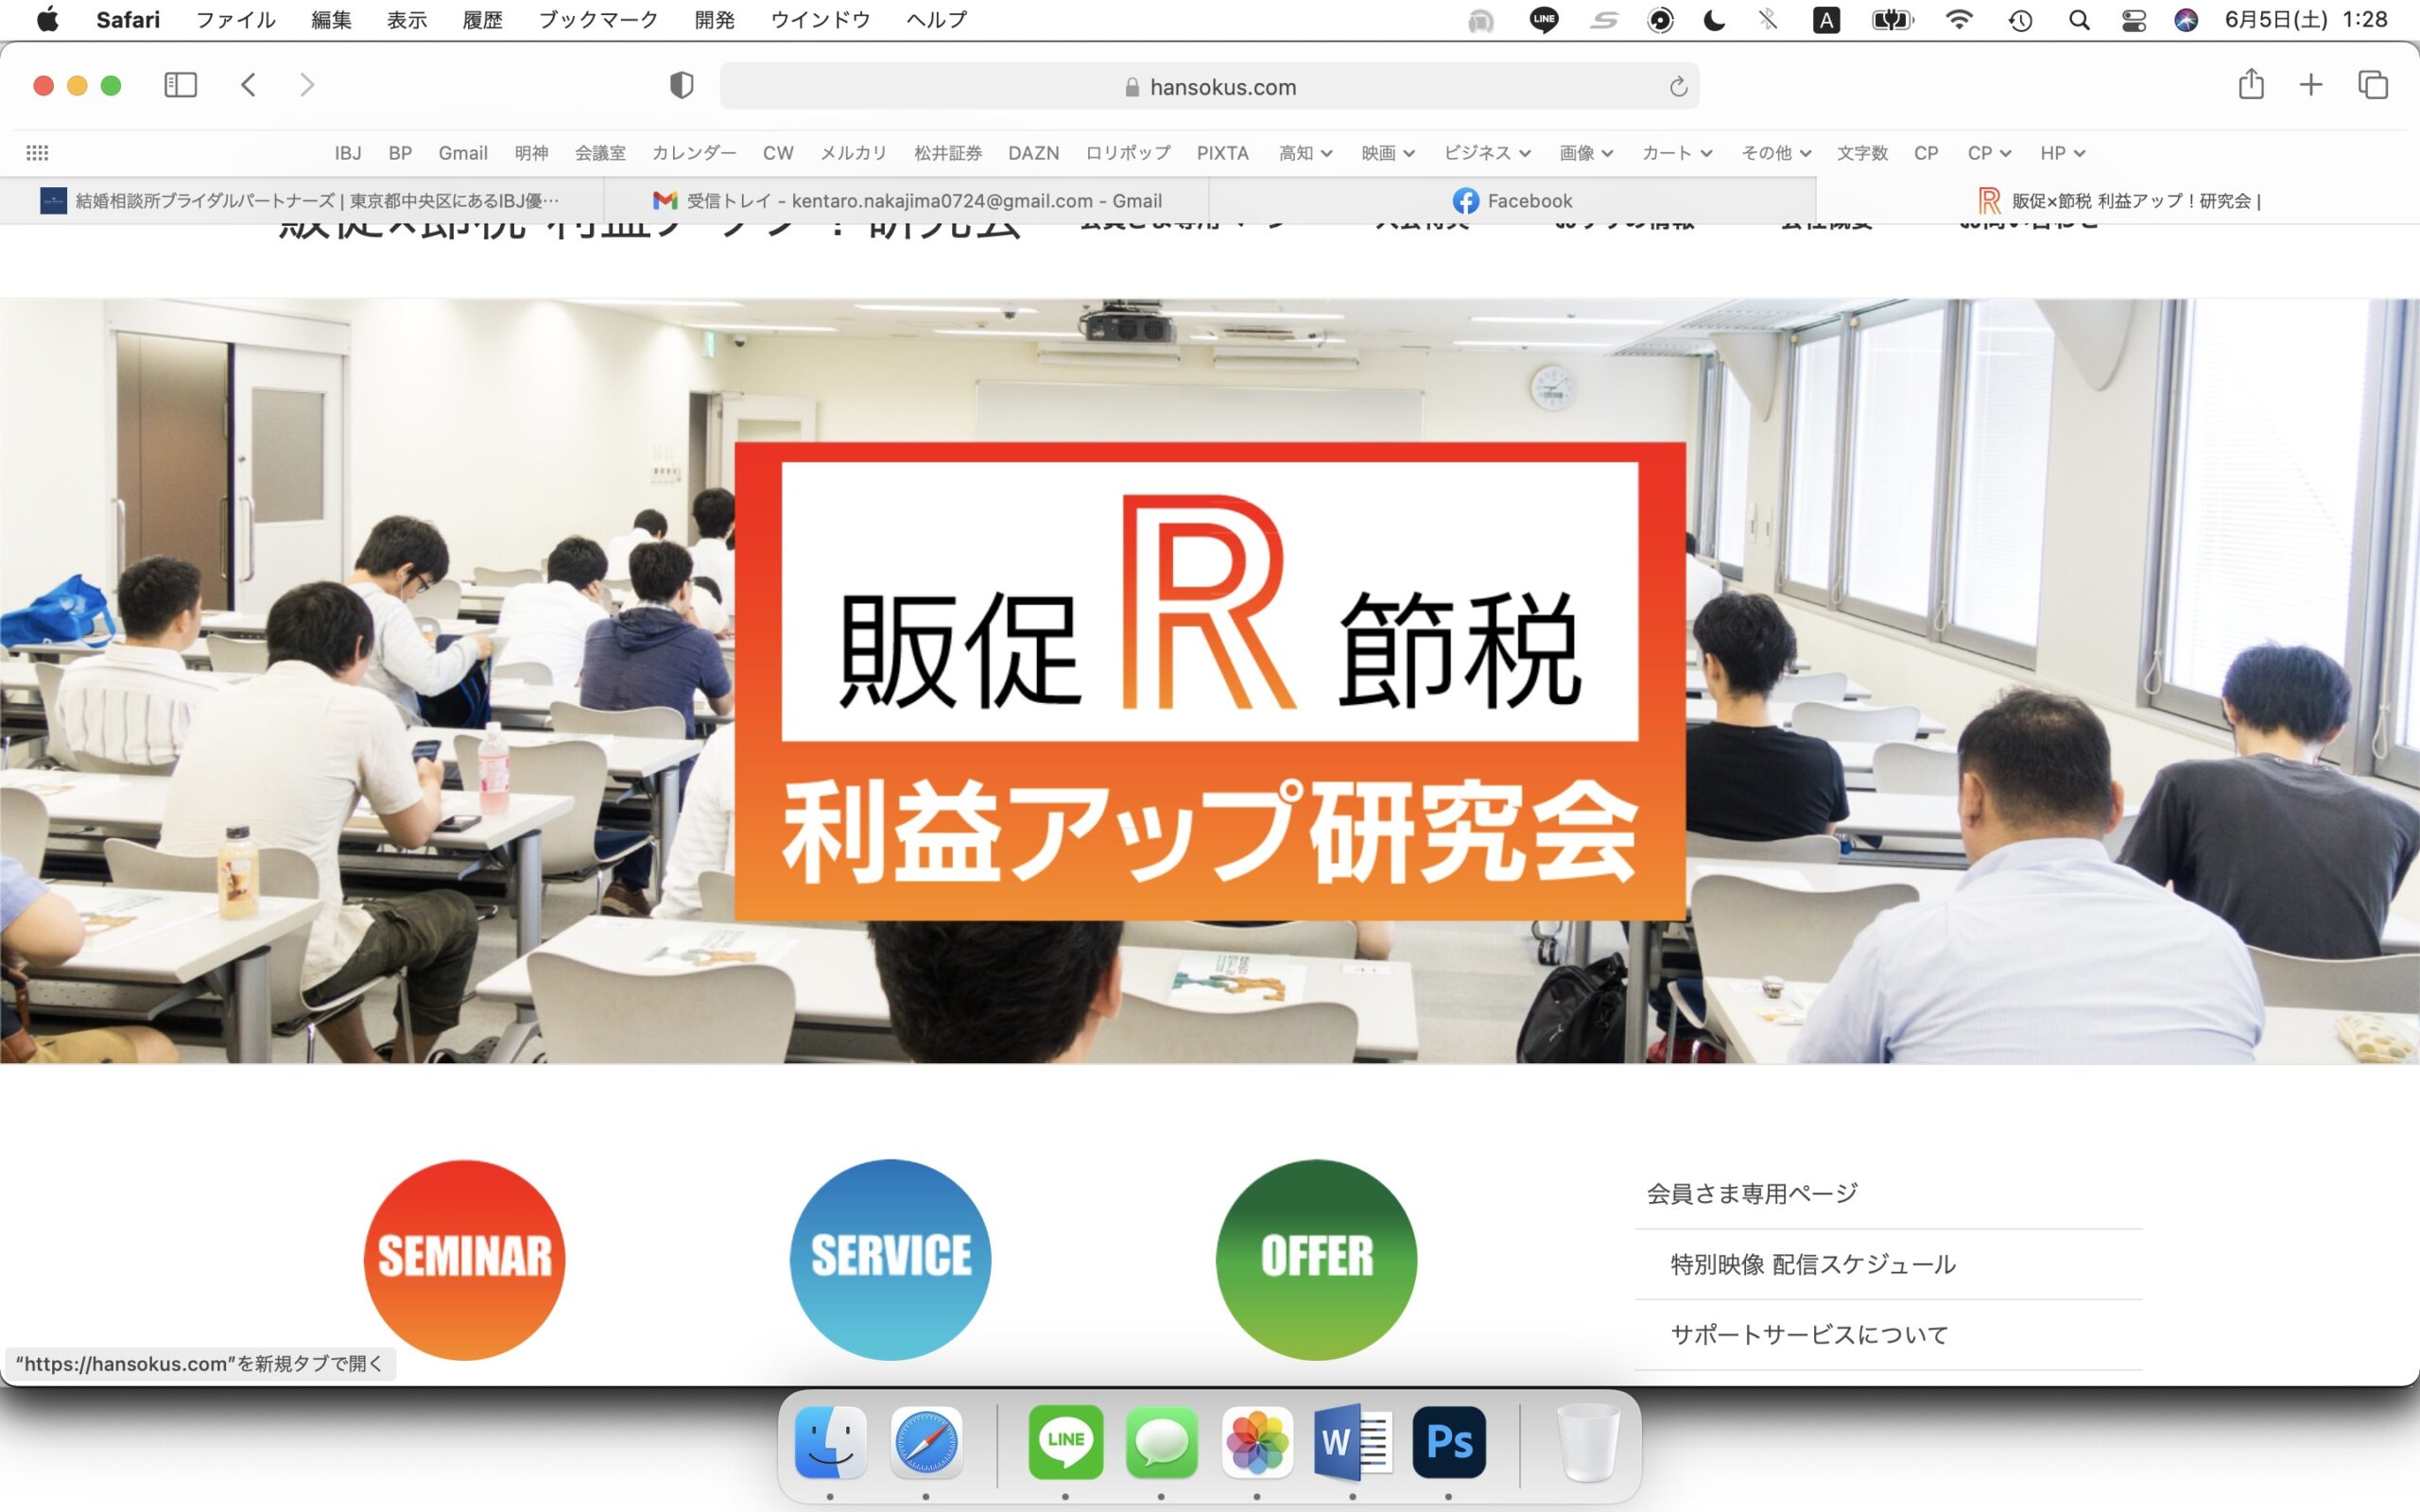Open Bluetooth status icon

(1768, 19)
